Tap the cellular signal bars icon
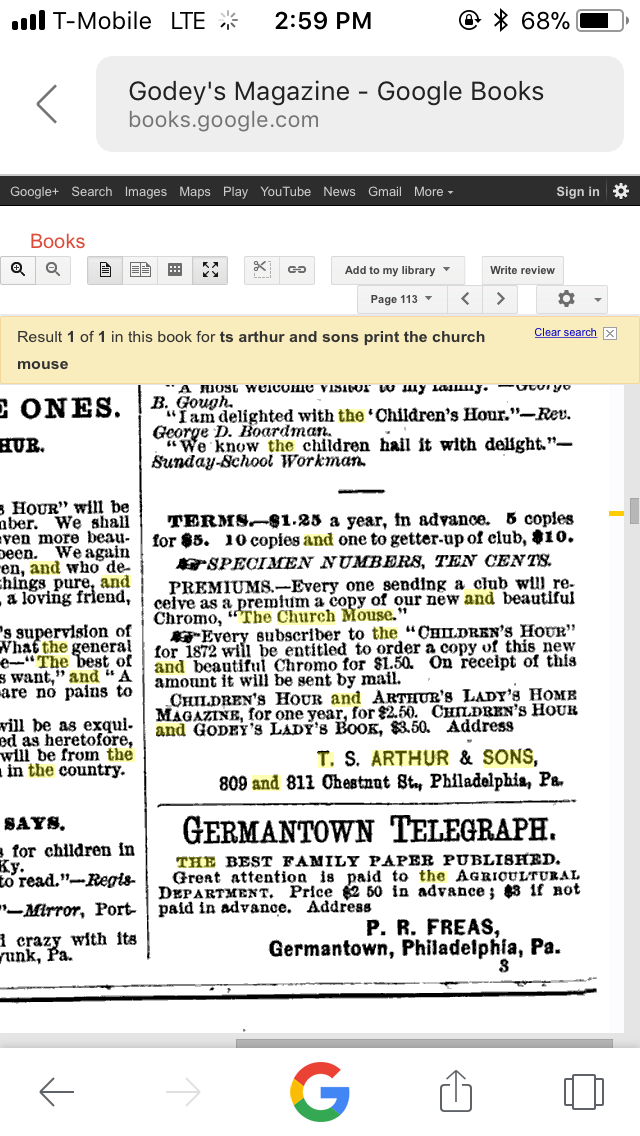The width and height of the screenshot is (640, 1136). coord(28,22)
